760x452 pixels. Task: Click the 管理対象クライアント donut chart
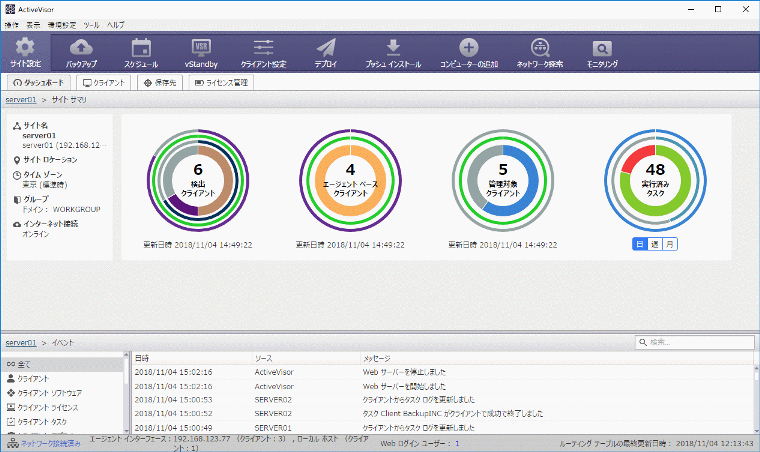[x=503, y=180]
